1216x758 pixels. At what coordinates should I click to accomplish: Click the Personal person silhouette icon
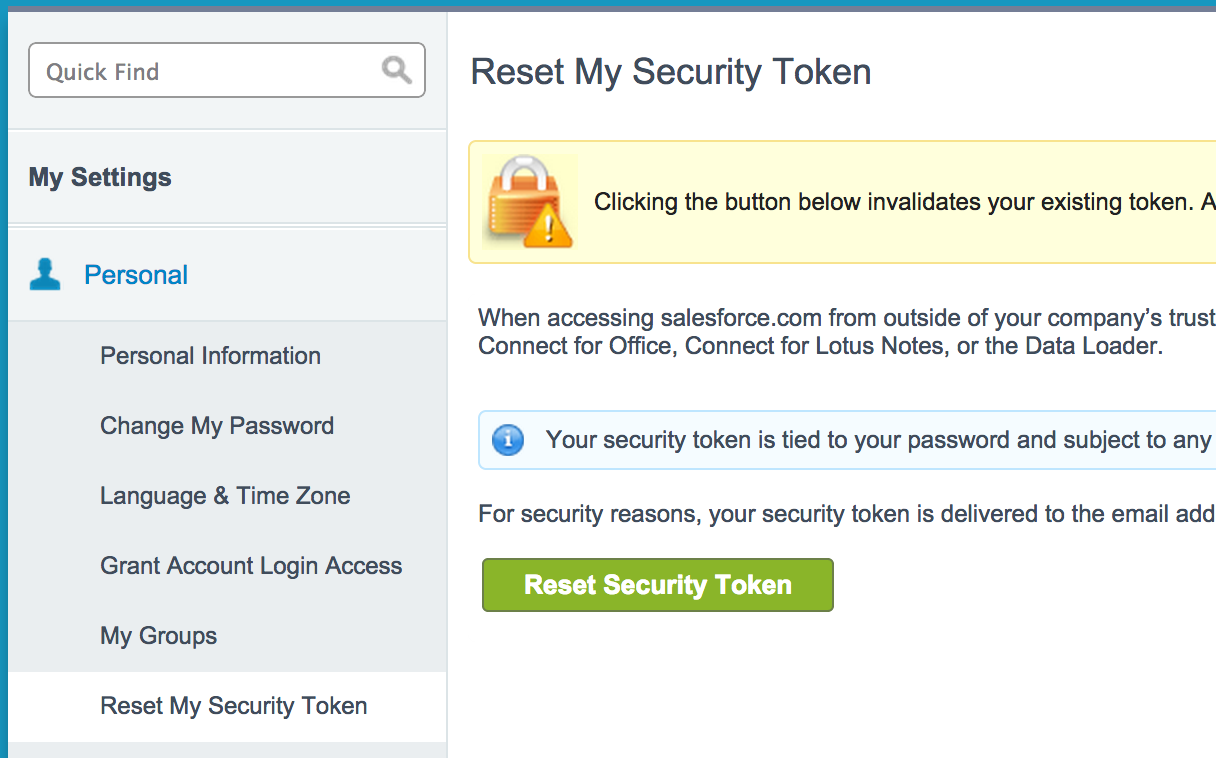pos(45,274)
